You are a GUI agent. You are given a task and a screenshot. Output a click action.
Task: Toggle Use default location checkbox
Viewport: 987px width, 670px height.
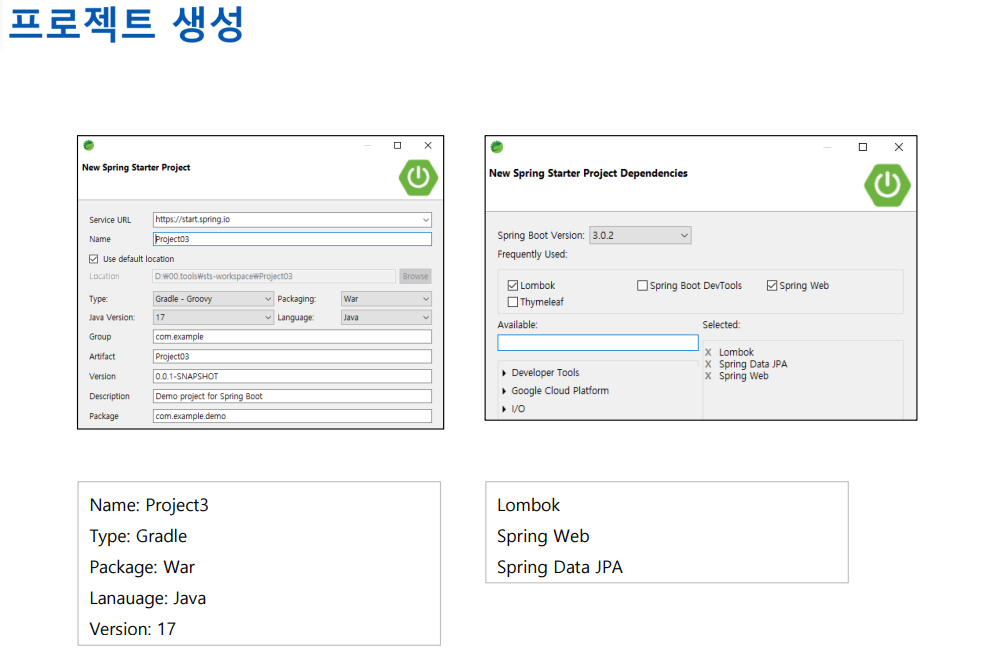click(94, 259)
